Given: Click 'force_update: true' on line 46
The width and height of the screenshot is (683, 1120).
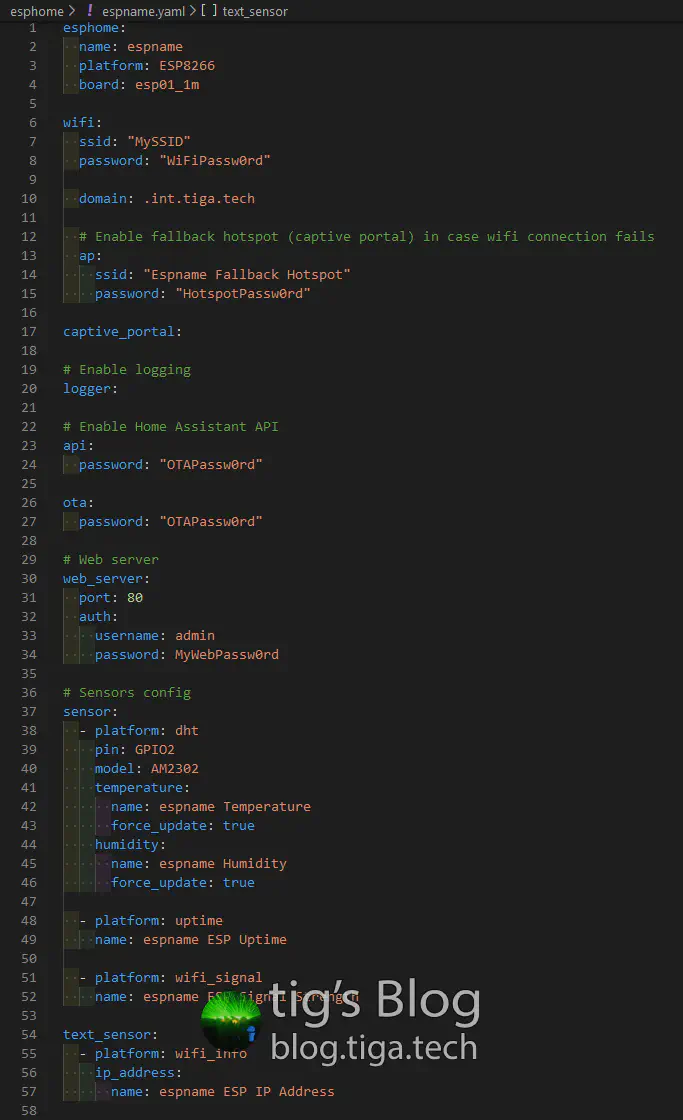Looking at the screenshot, I should click(x=183, y=883).
